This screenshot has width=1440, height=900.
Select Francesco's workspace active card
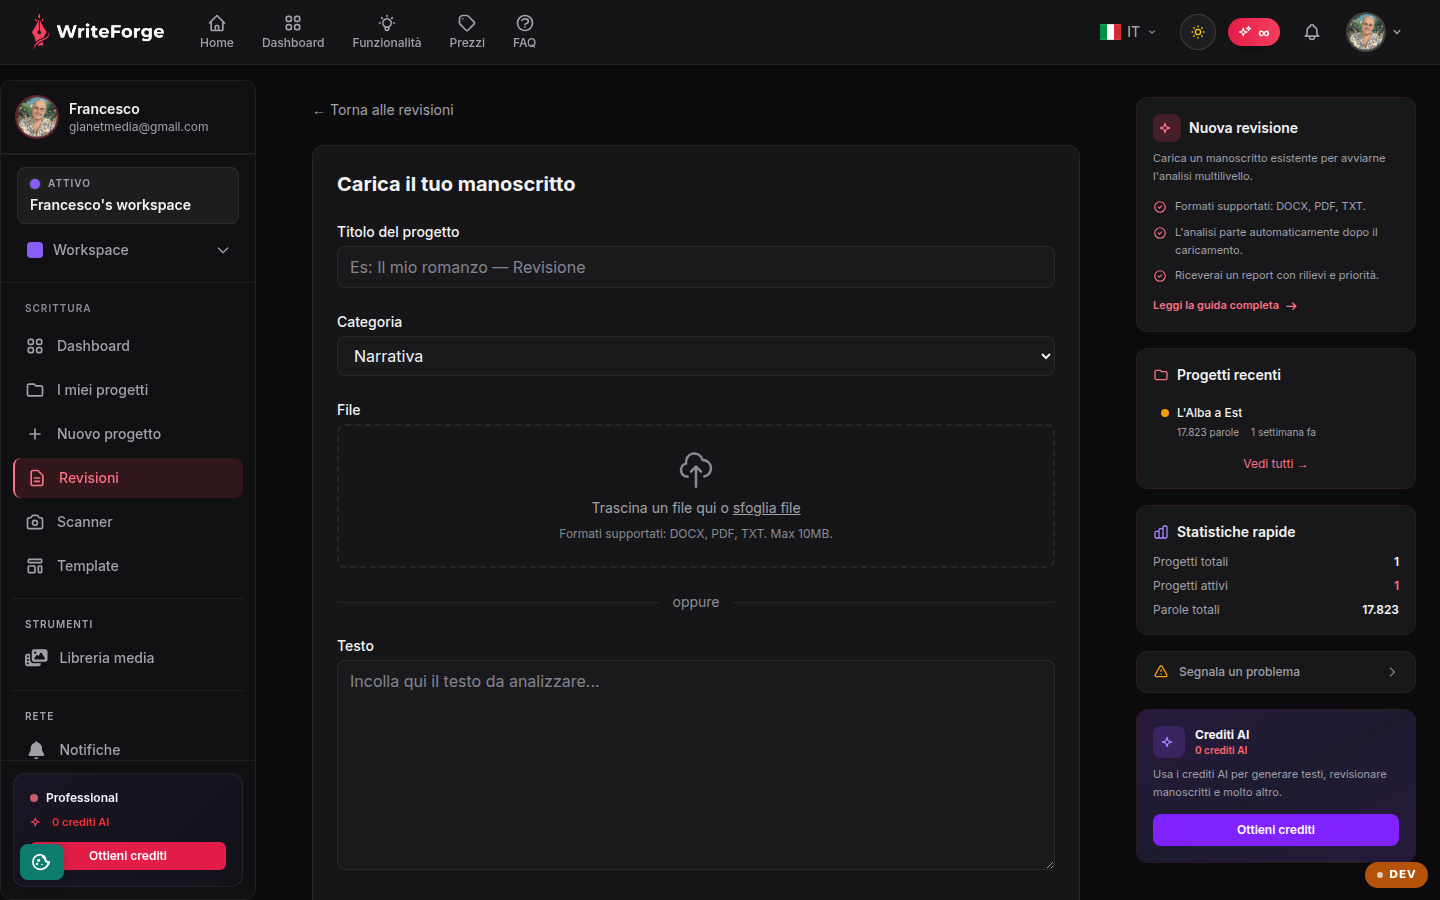click(128, 195)
